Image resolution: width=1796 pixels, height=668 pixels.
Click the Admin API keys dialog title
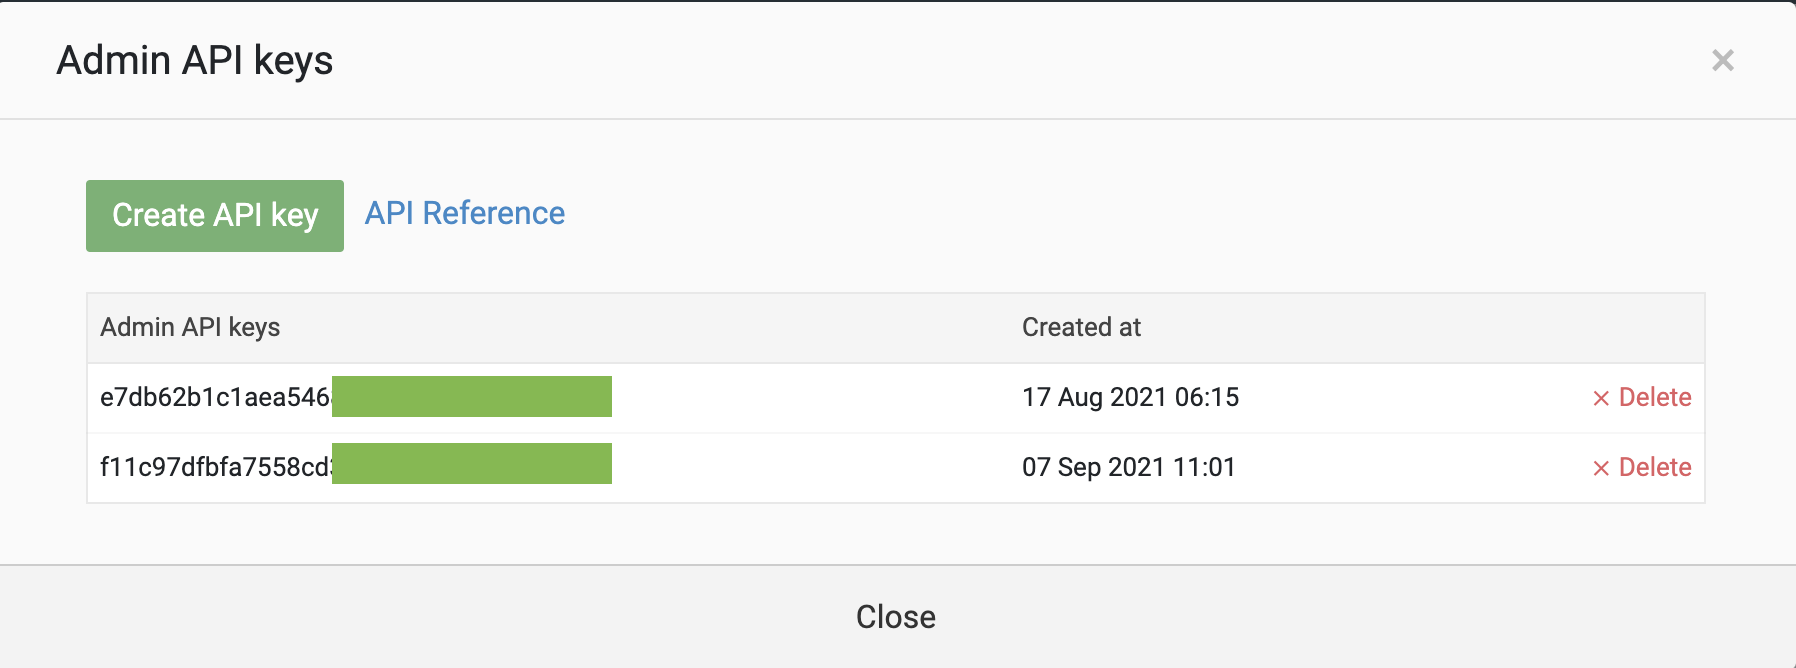[197, 60]
